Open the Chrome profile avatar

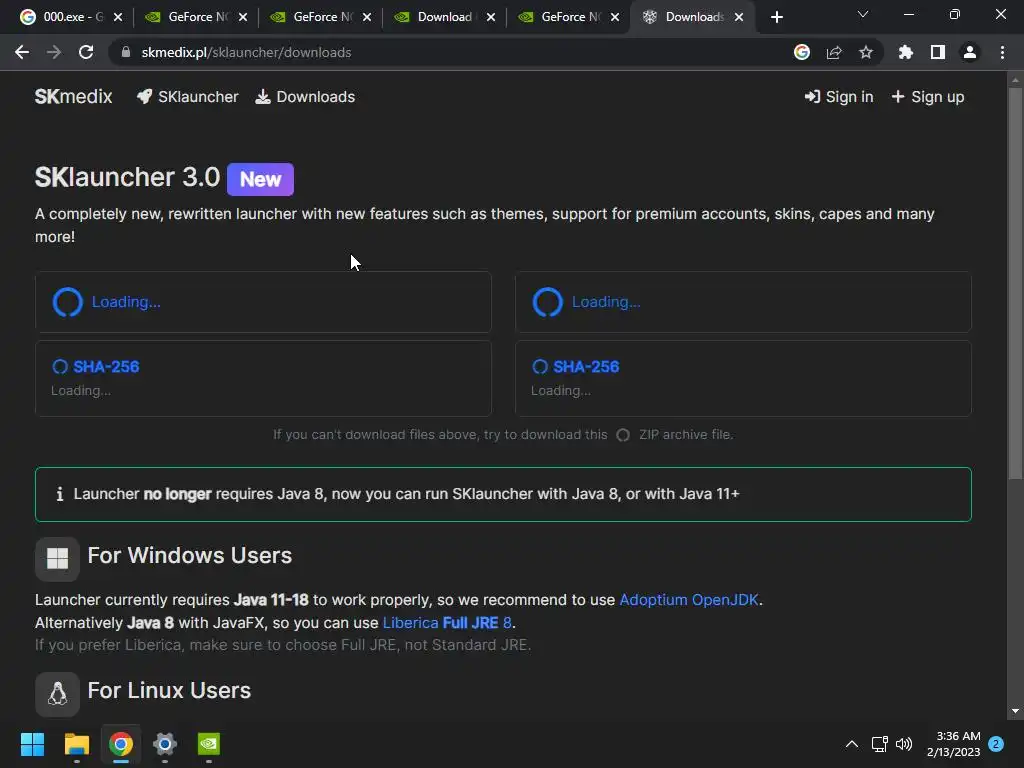(x=970, y=52)
